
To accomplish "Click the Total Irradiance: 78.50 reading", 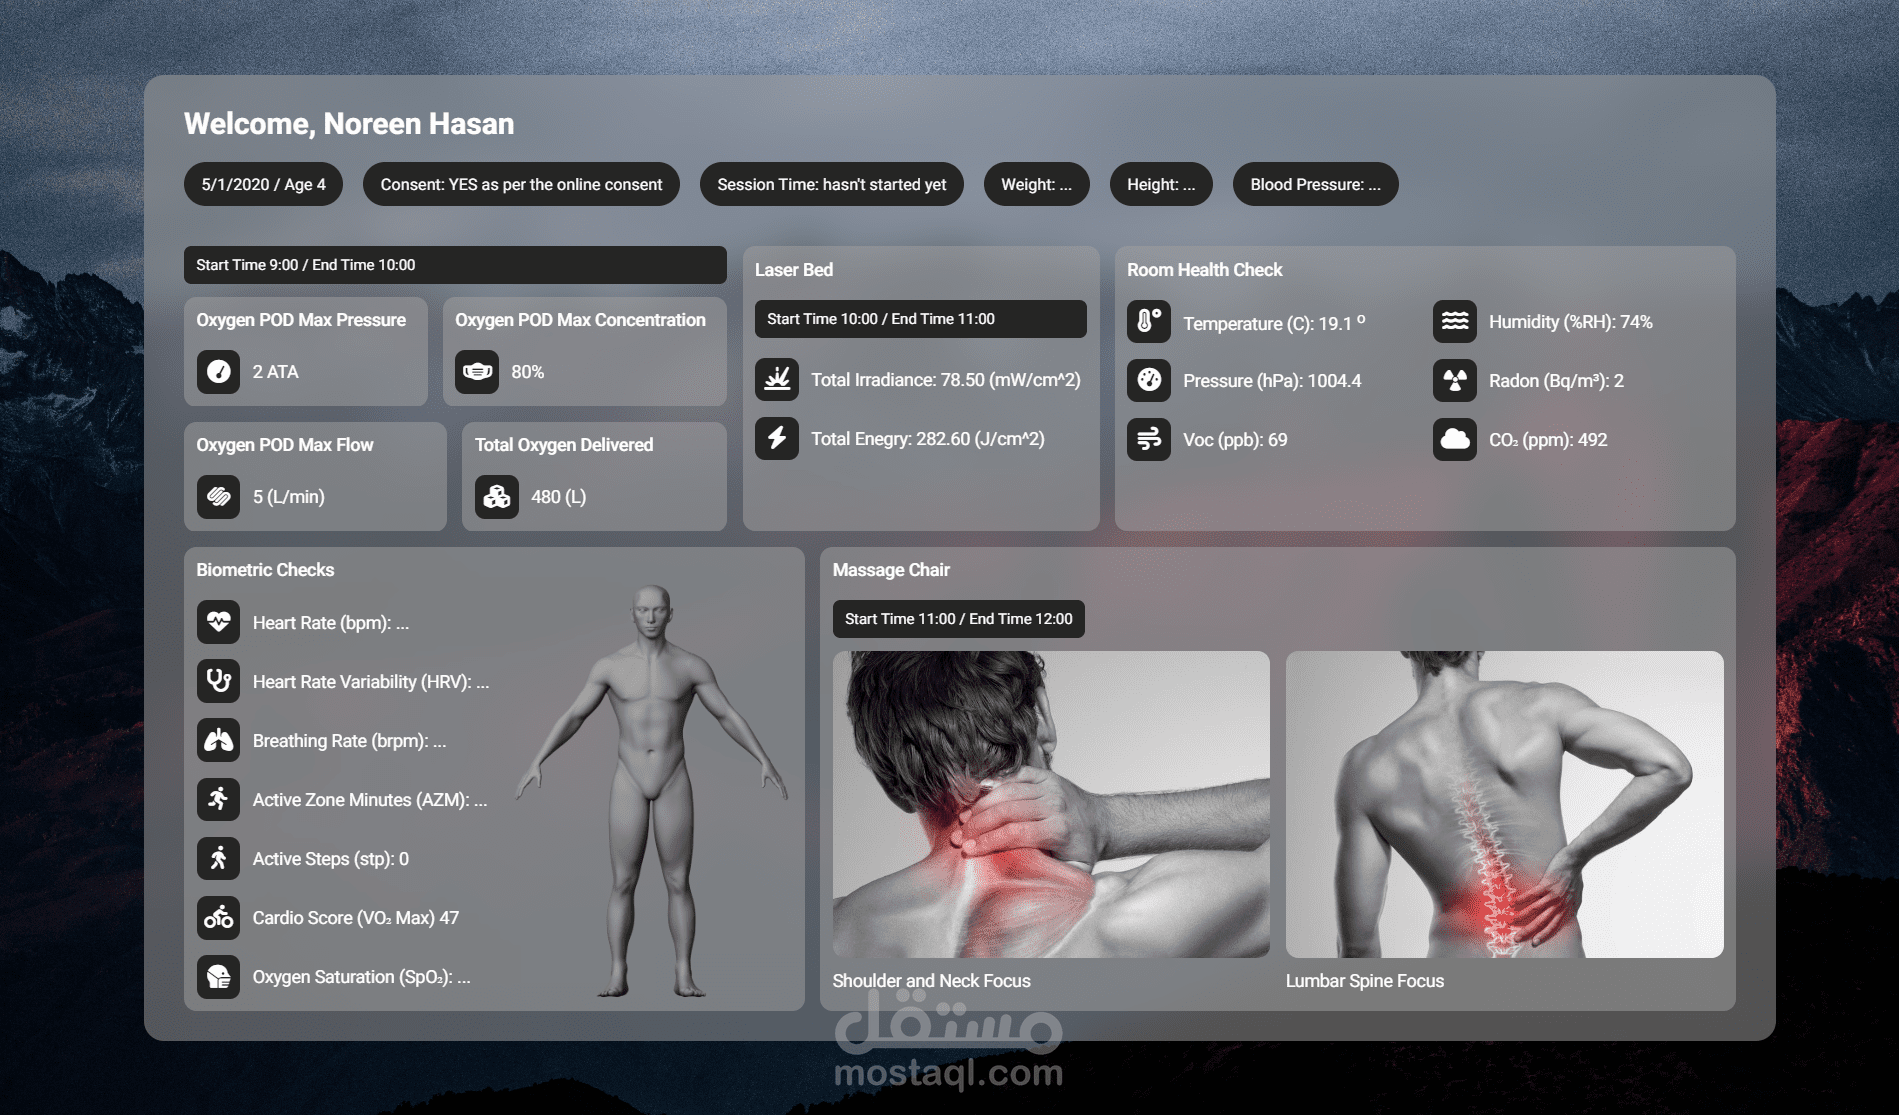I will pos(945,380).
